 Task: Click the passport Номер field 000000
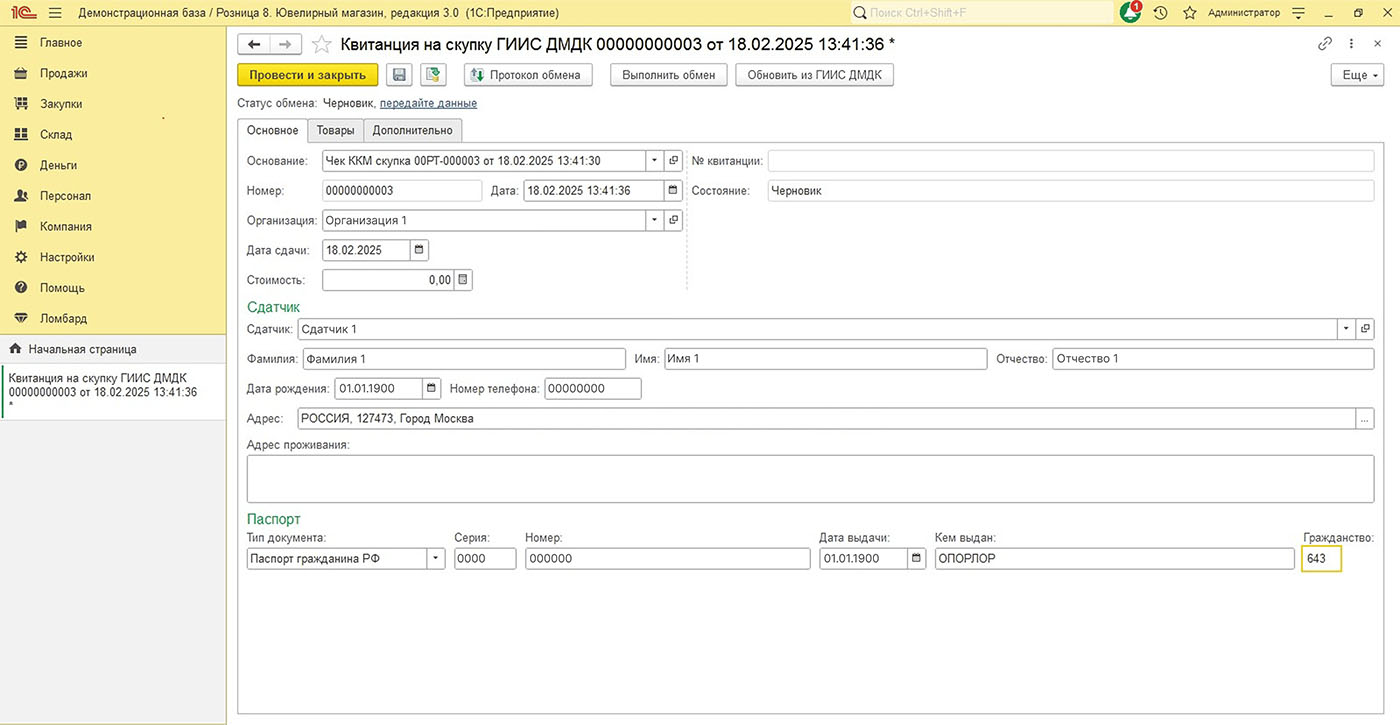668,559
